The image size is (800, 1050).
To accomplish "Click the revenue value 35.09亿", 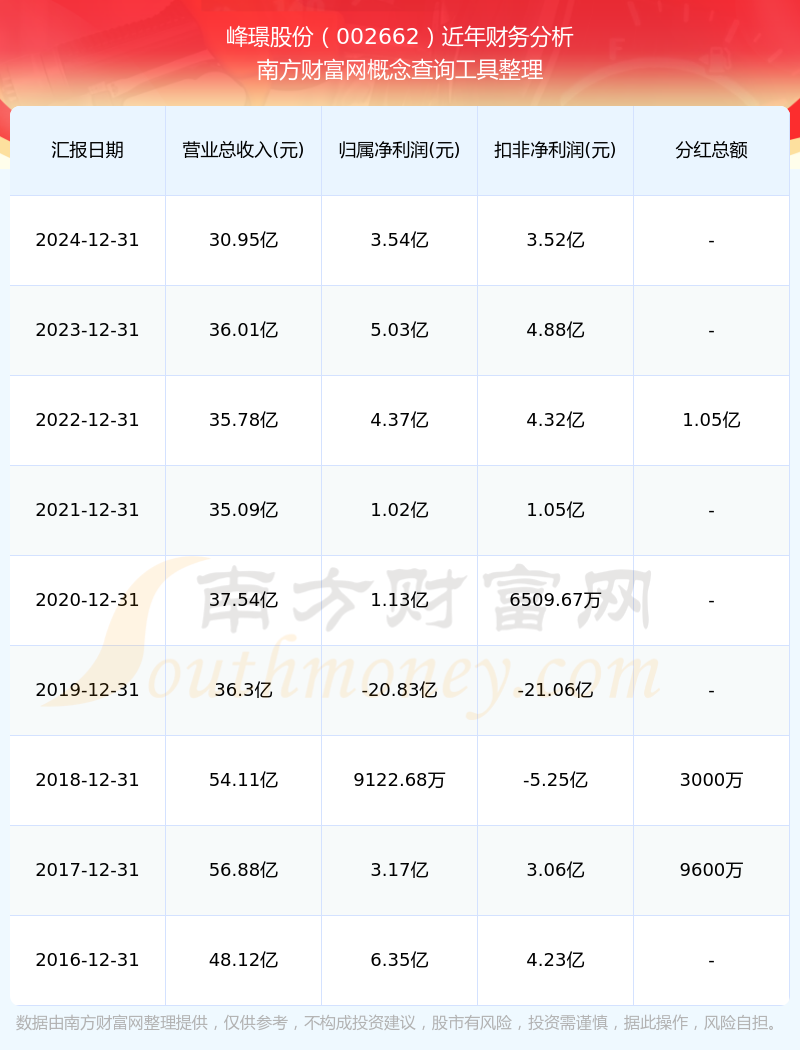I will [244, 510].
